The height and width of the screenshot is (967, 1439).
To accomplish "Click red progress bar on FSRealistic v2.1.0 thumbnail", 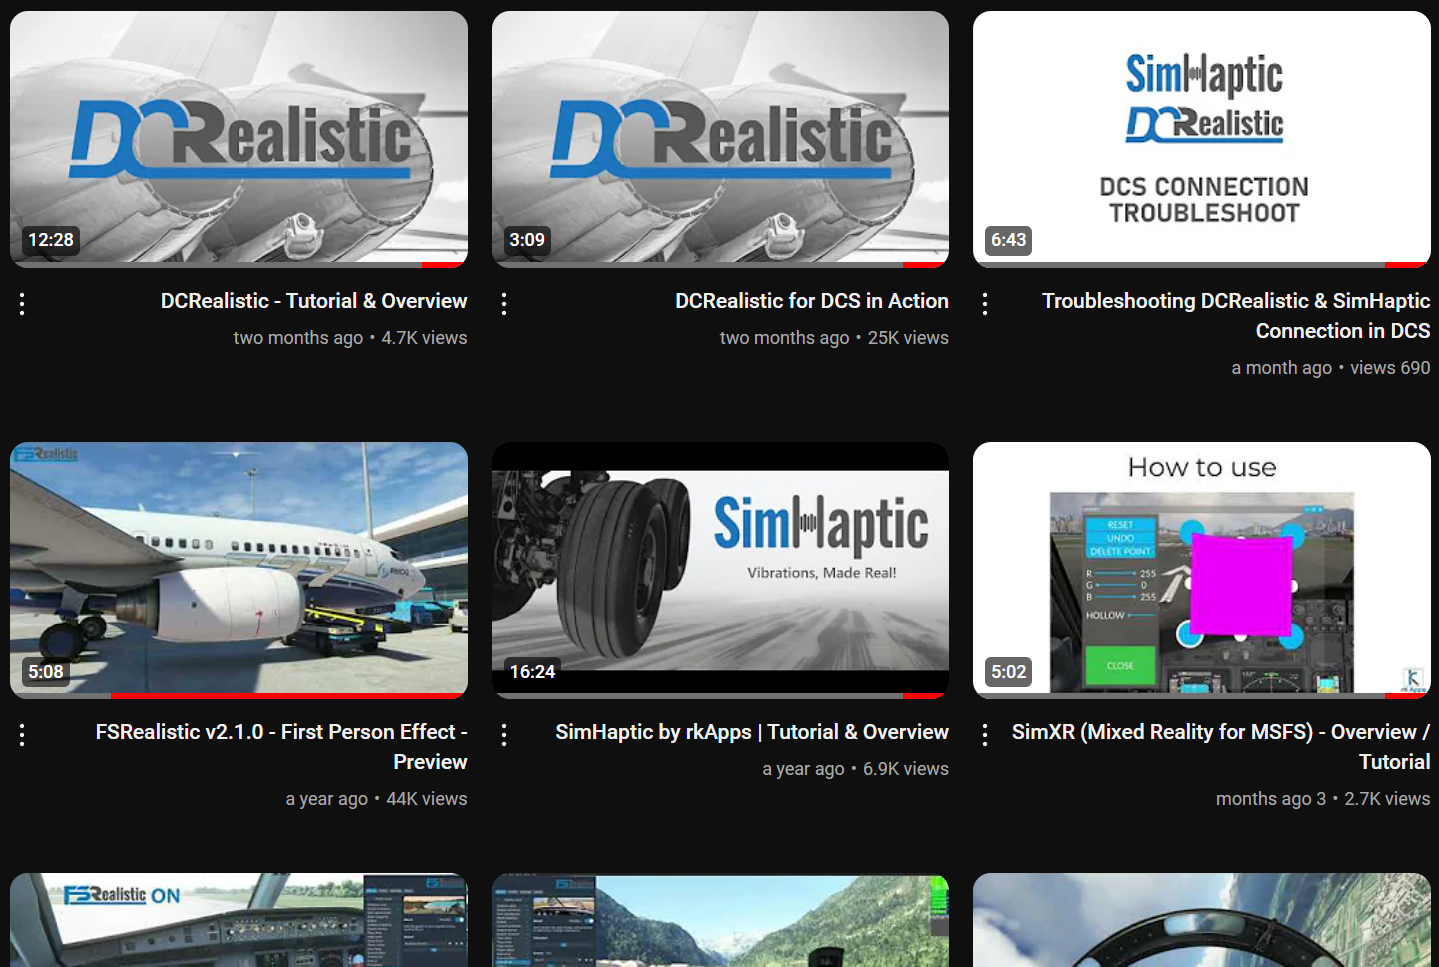I will (x=287, y=695).
